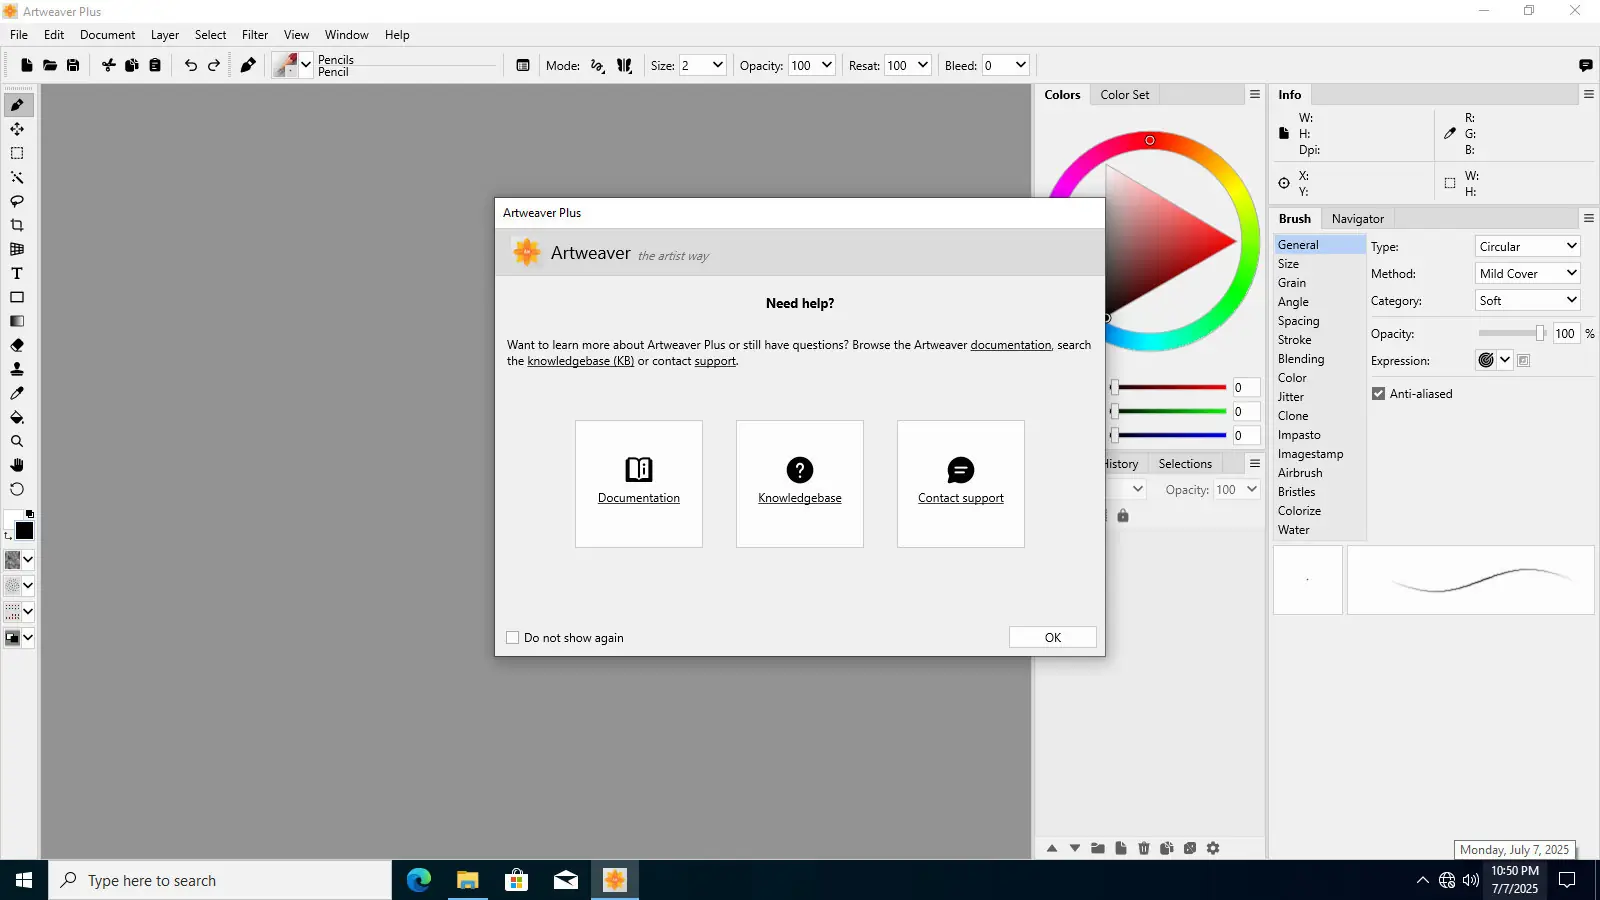This screenshot has width=1600, height=900.
Task: Select the rectangular Selection tool
Action: pyautogui.click(x=17, y=153)
